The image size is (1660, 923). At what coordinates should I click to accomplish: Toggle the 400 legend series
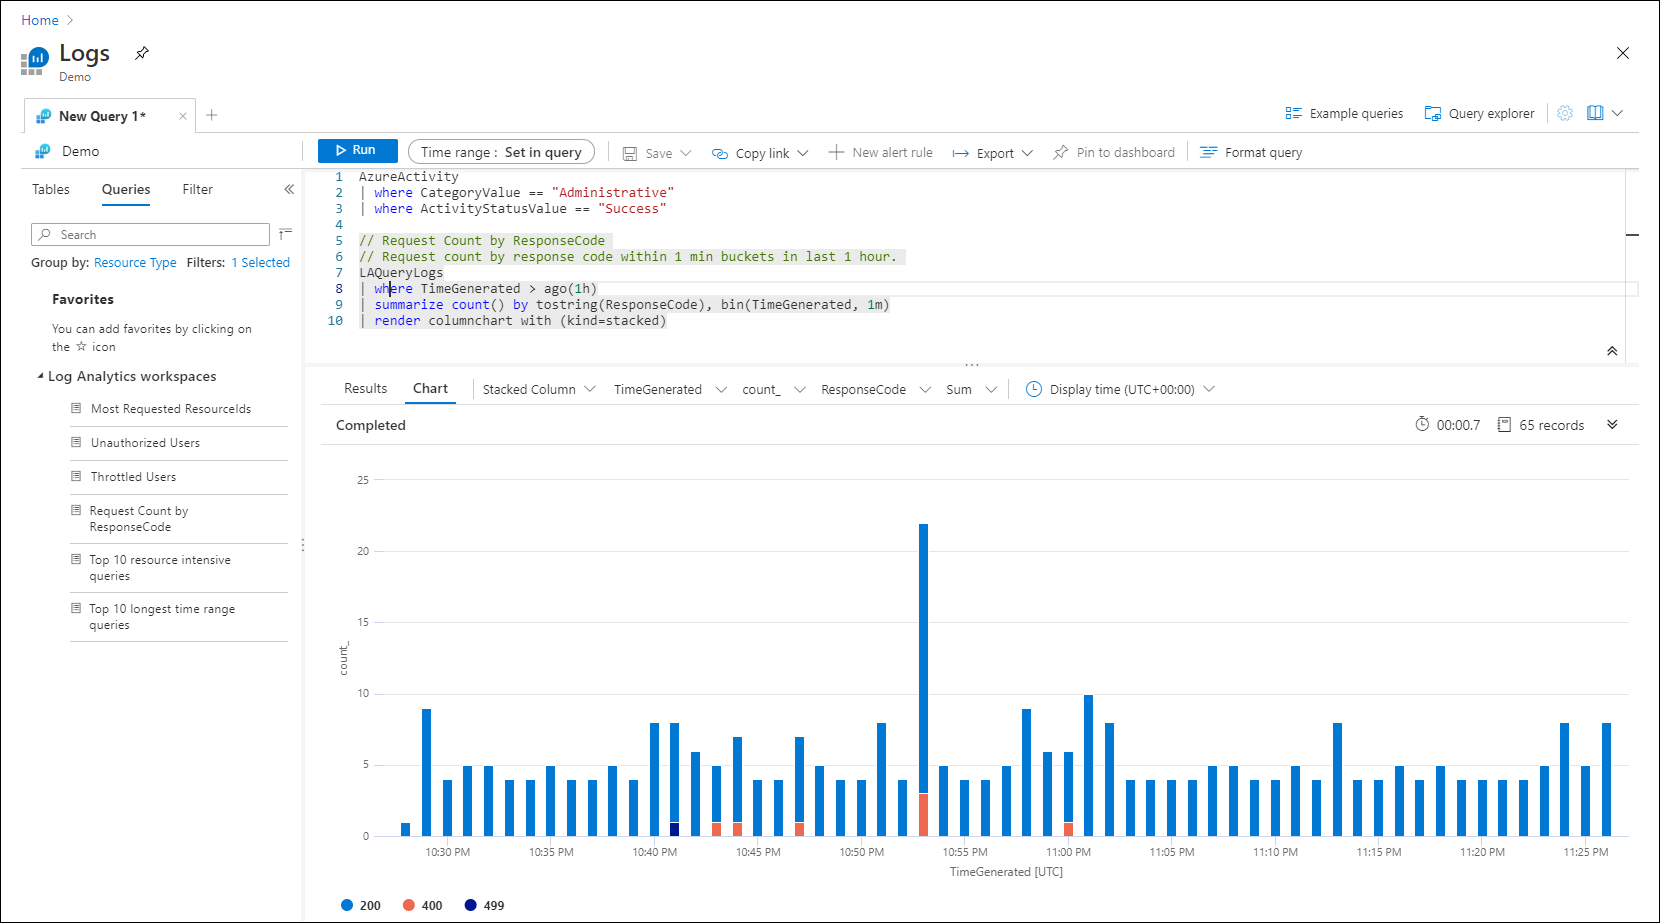(x=422, y=905)
